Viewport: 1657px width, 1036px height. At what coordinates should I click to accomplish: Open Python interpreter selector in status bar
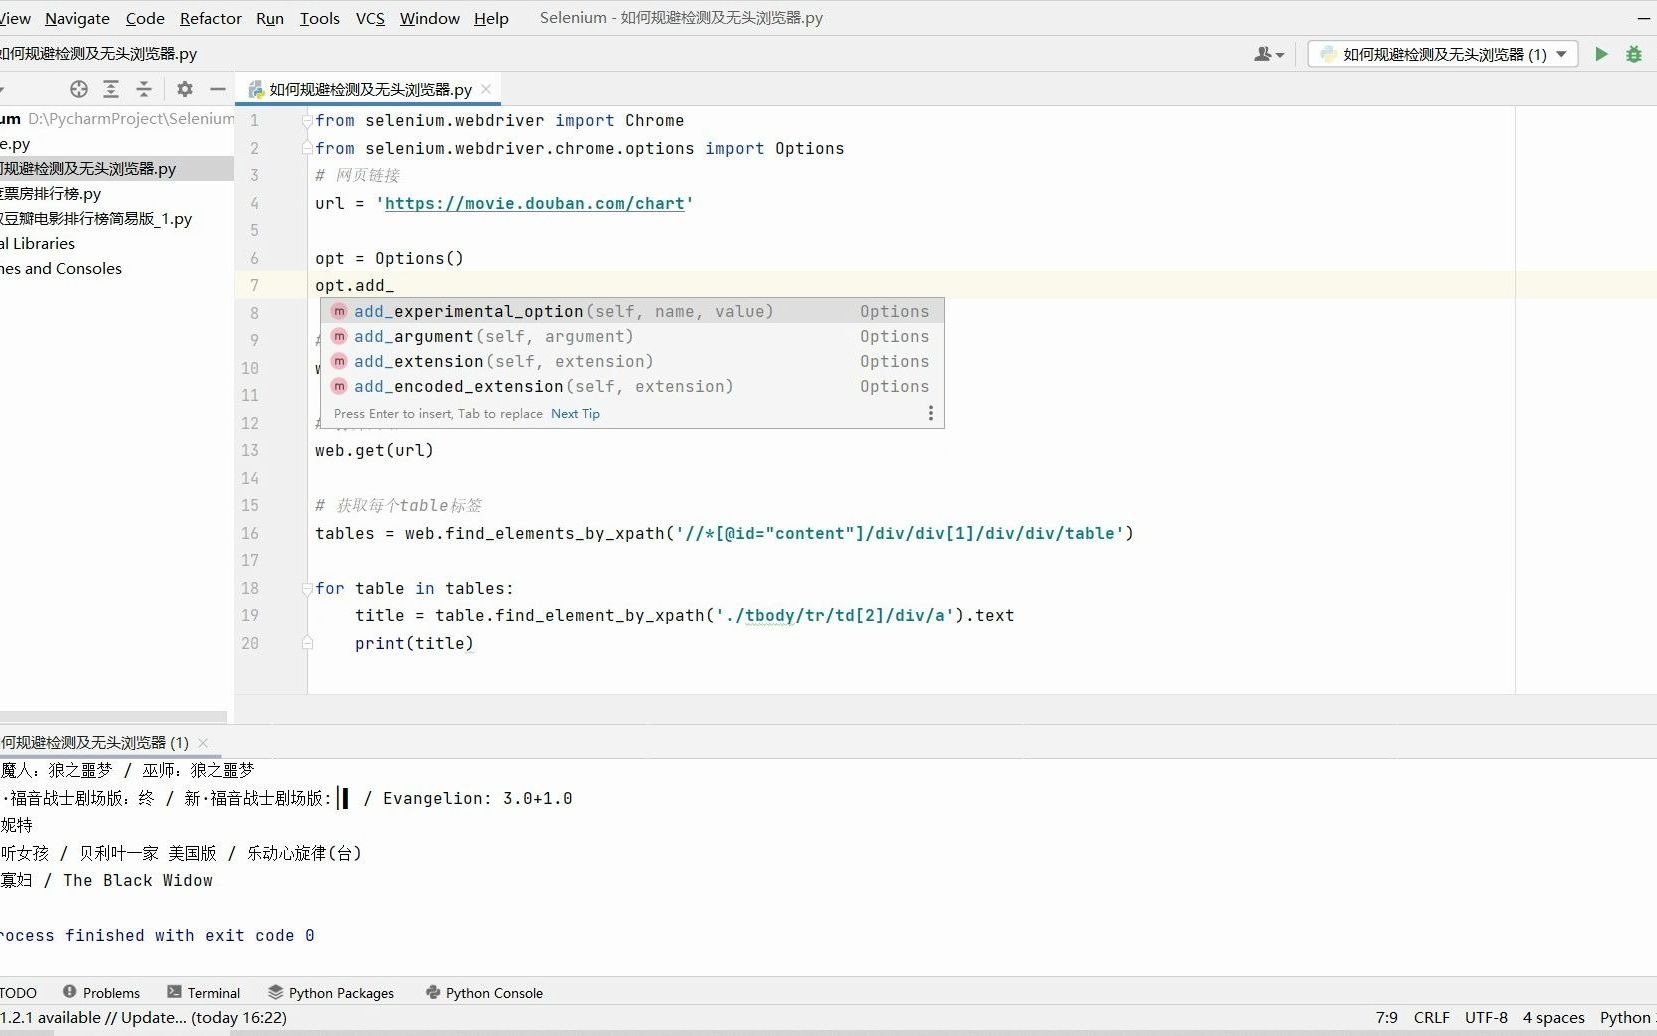coord(1626,1017)
